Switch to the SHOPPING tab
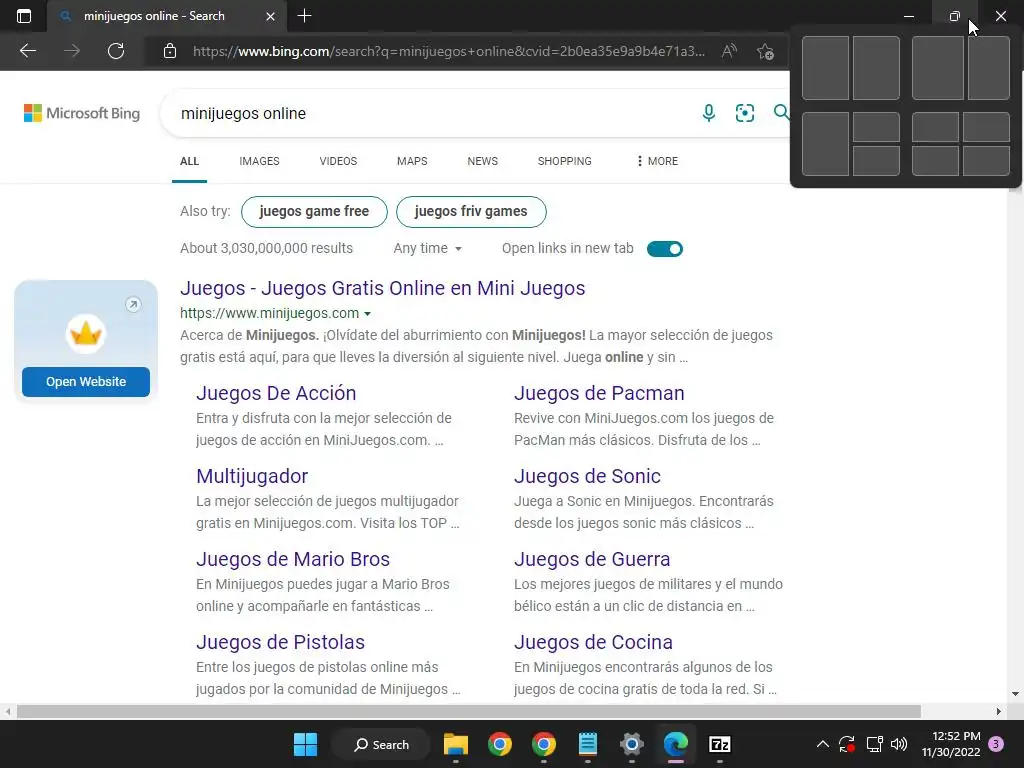1024x768 pixels. (565, 161)
